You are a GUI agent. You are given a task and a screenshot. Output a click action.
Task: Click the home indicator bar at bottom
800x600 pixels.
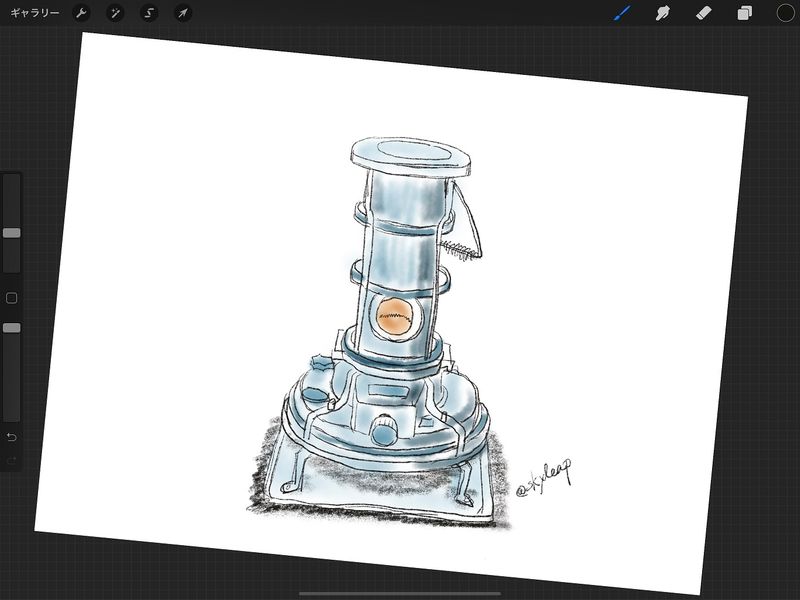click(x=400, y=593)
